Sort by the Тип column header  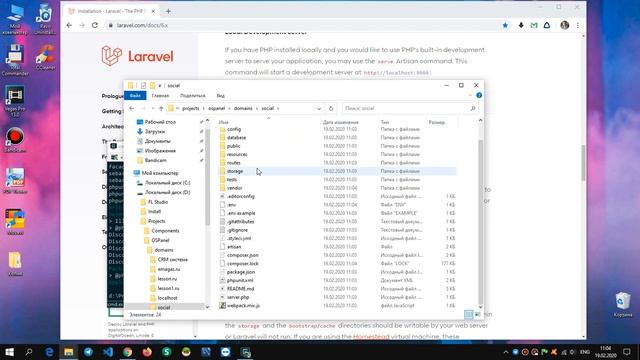tap(385, 122)
